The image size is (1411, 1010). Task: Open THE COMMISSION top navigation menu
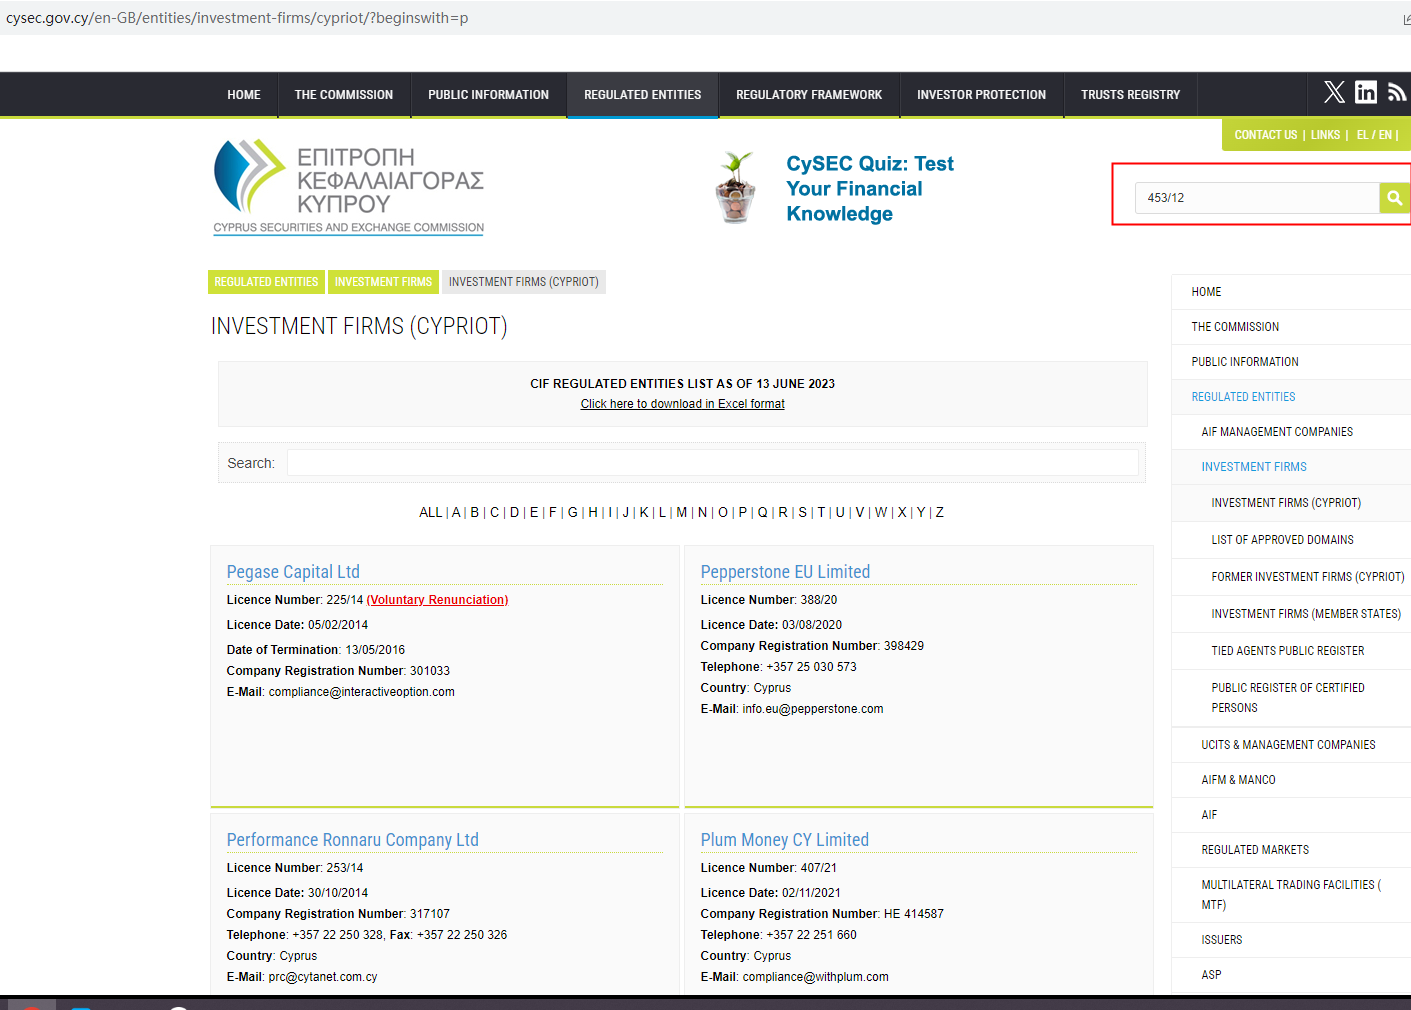(x=344, y=95)
